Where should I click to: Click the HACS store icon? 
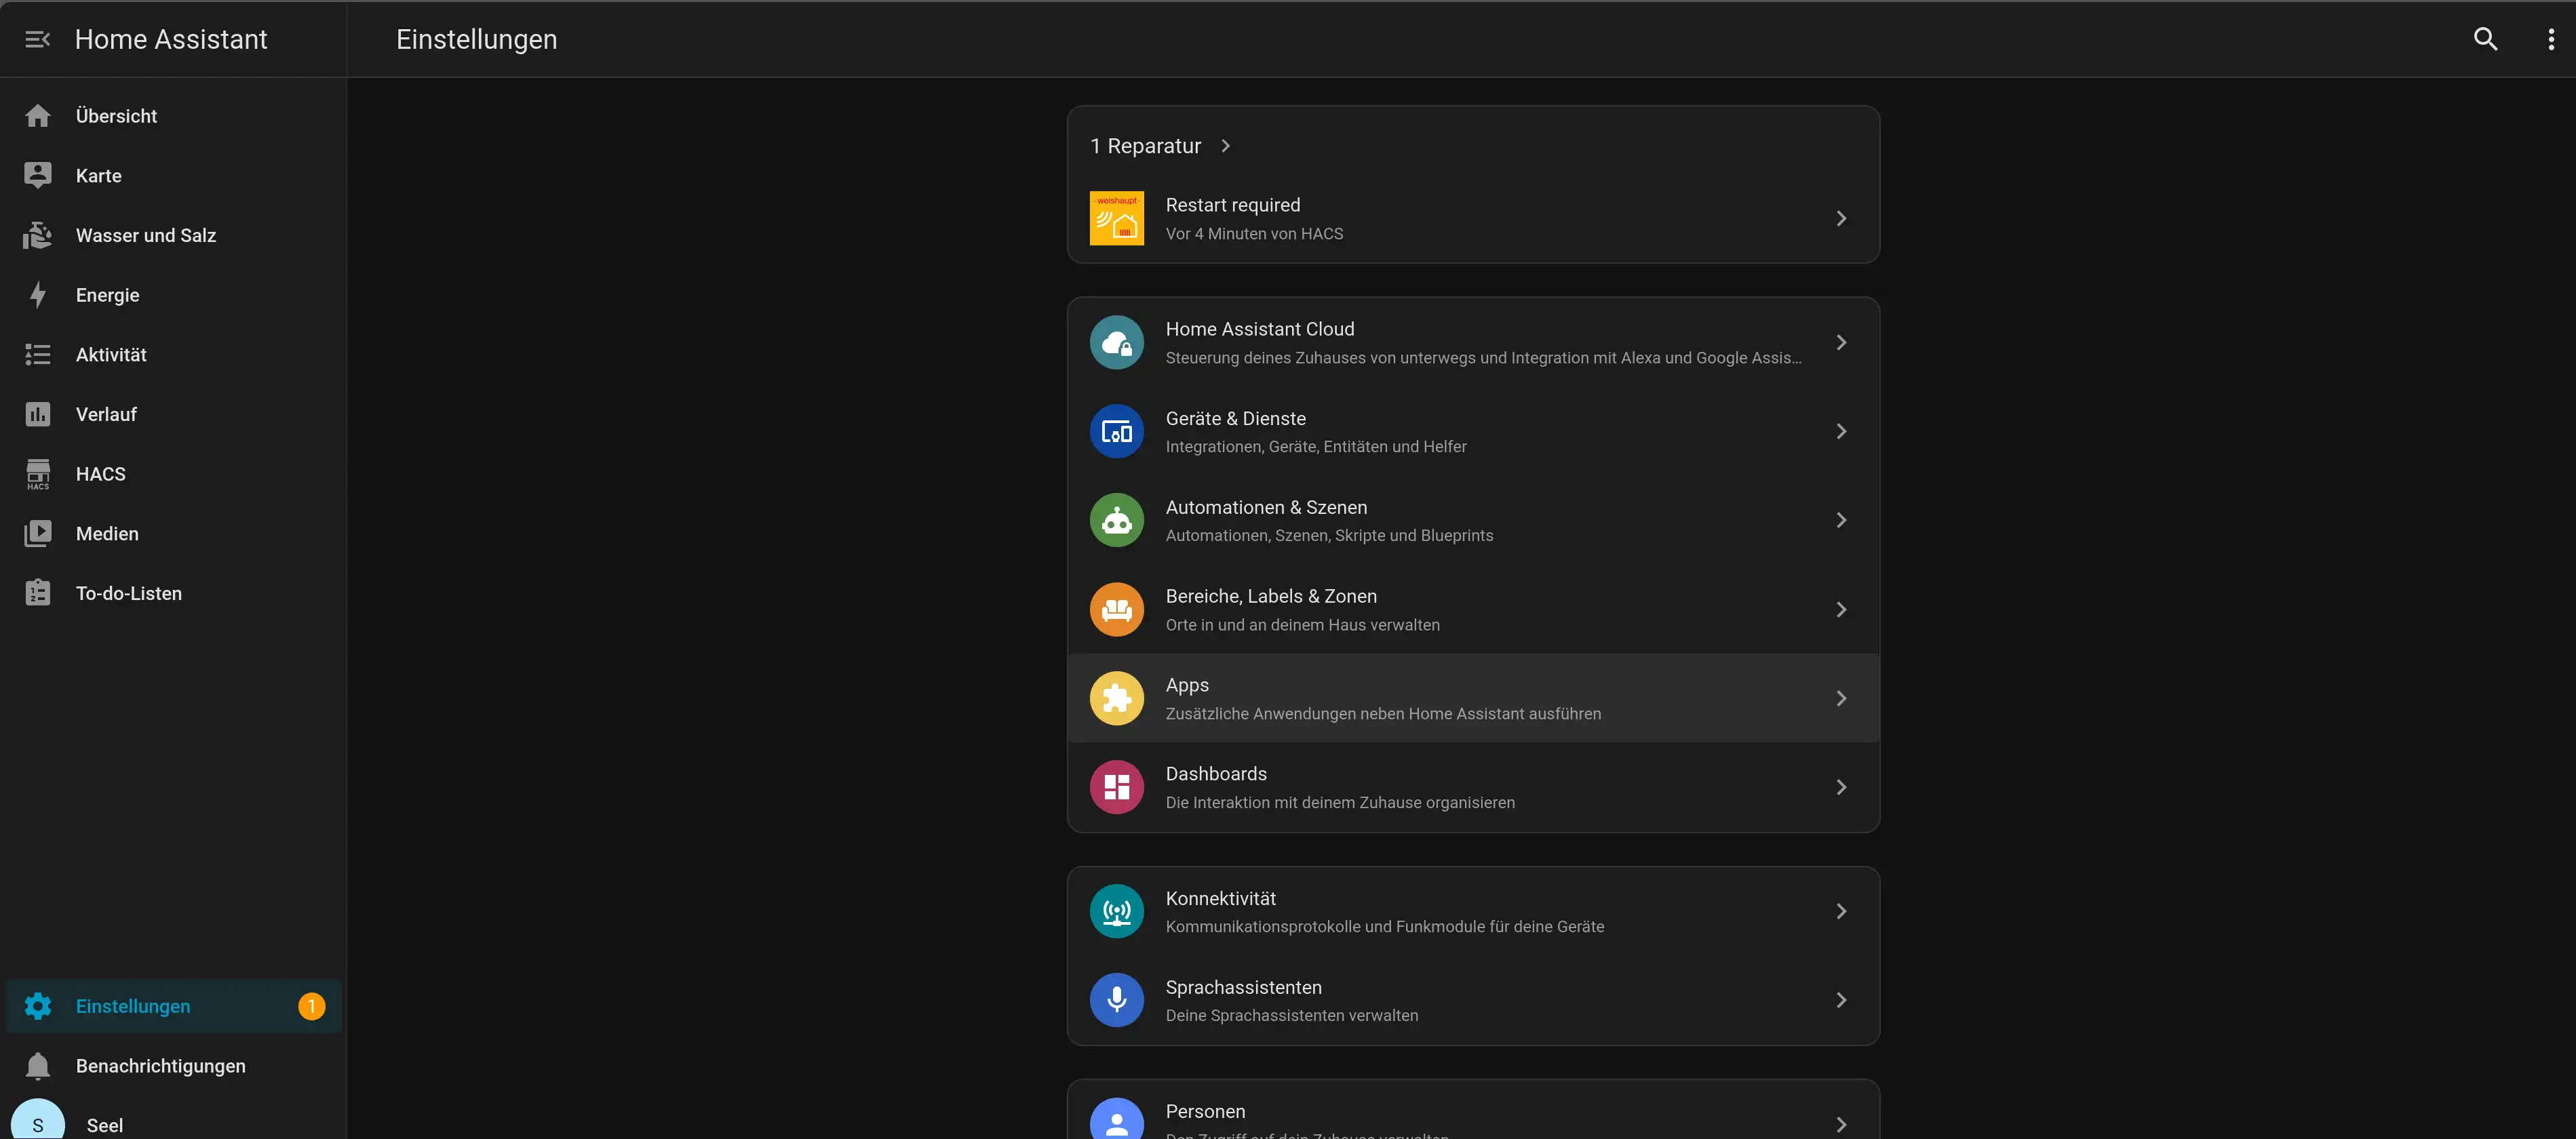pyautogui.click(x=38, y=474)
